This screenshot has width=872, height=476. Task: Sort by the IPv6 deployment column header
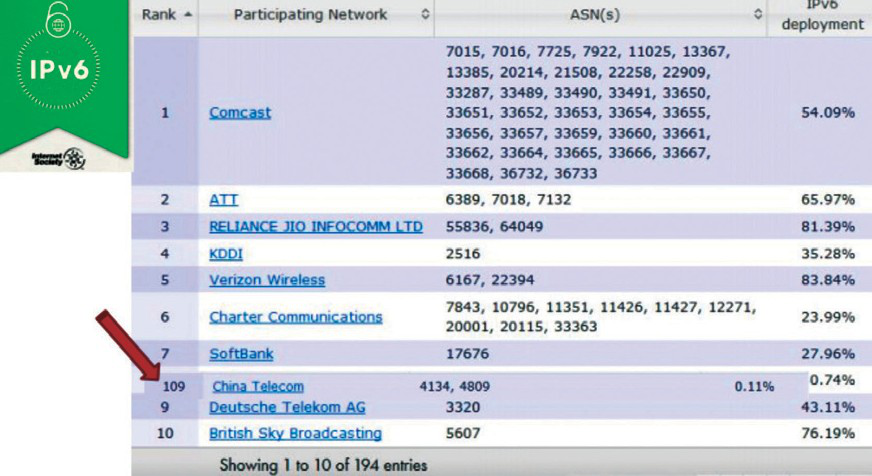pyautogui.click(x=820, y=17)
